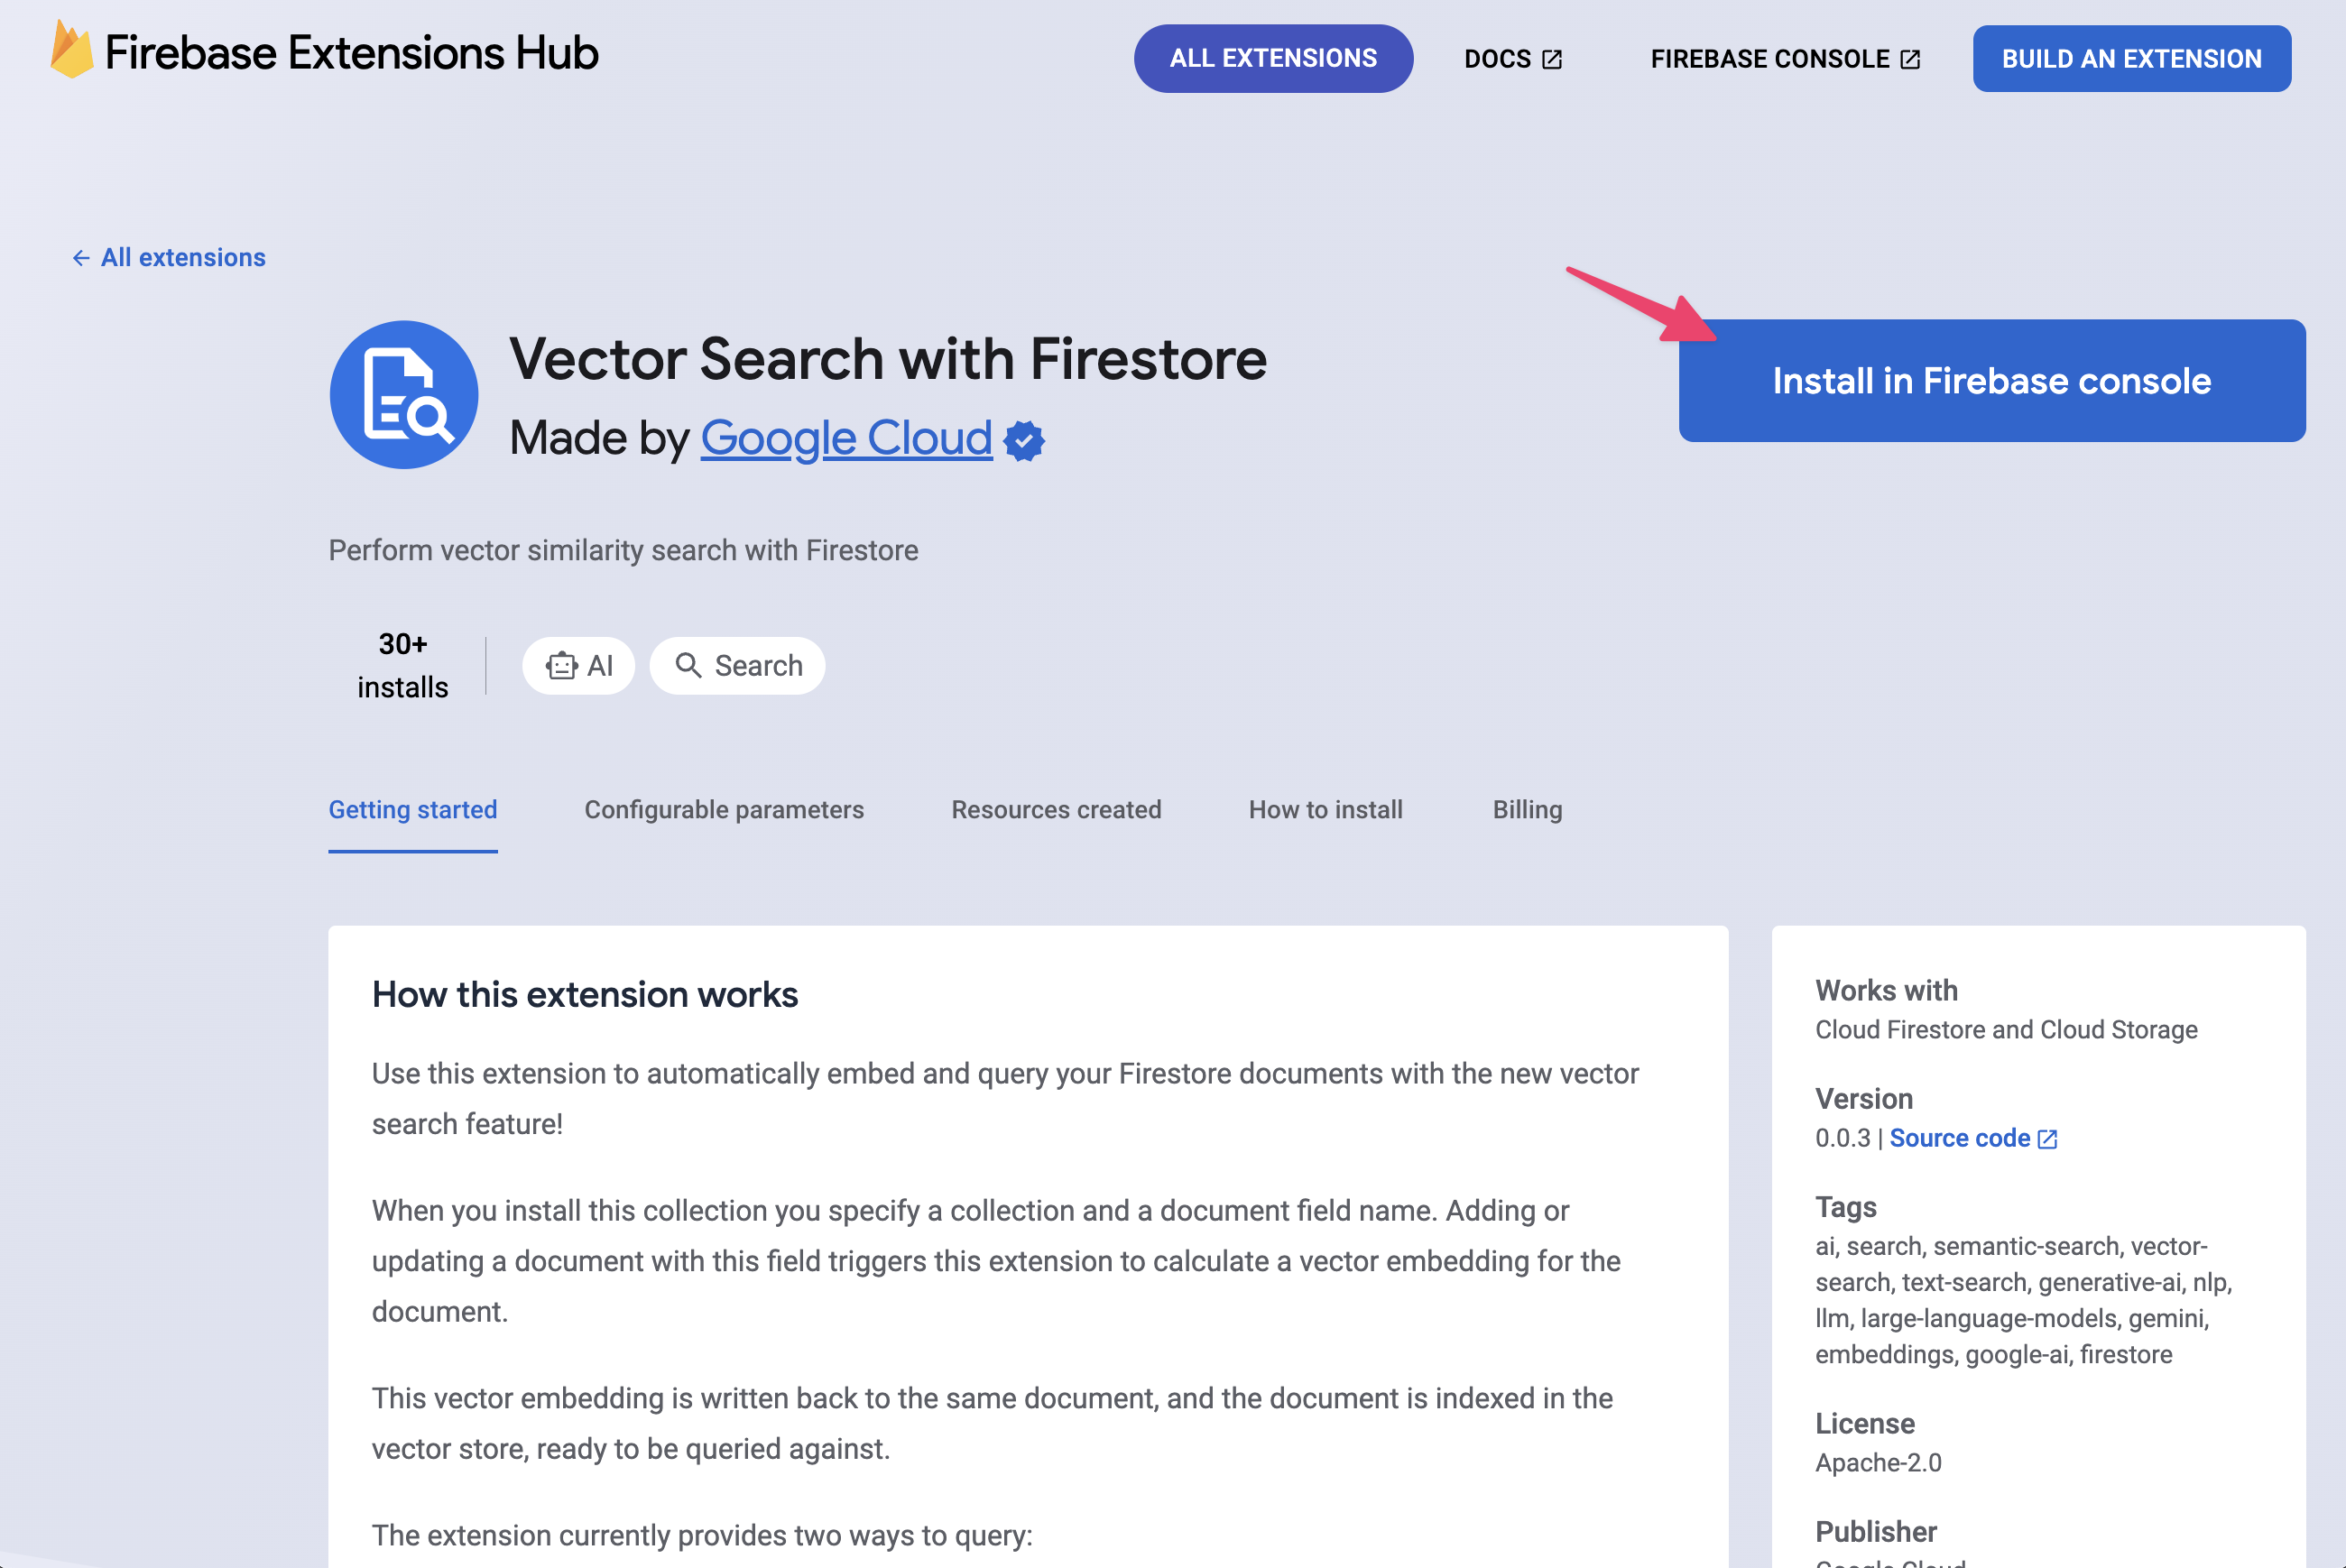Navigate to Resources created tab

point(1055,808)
